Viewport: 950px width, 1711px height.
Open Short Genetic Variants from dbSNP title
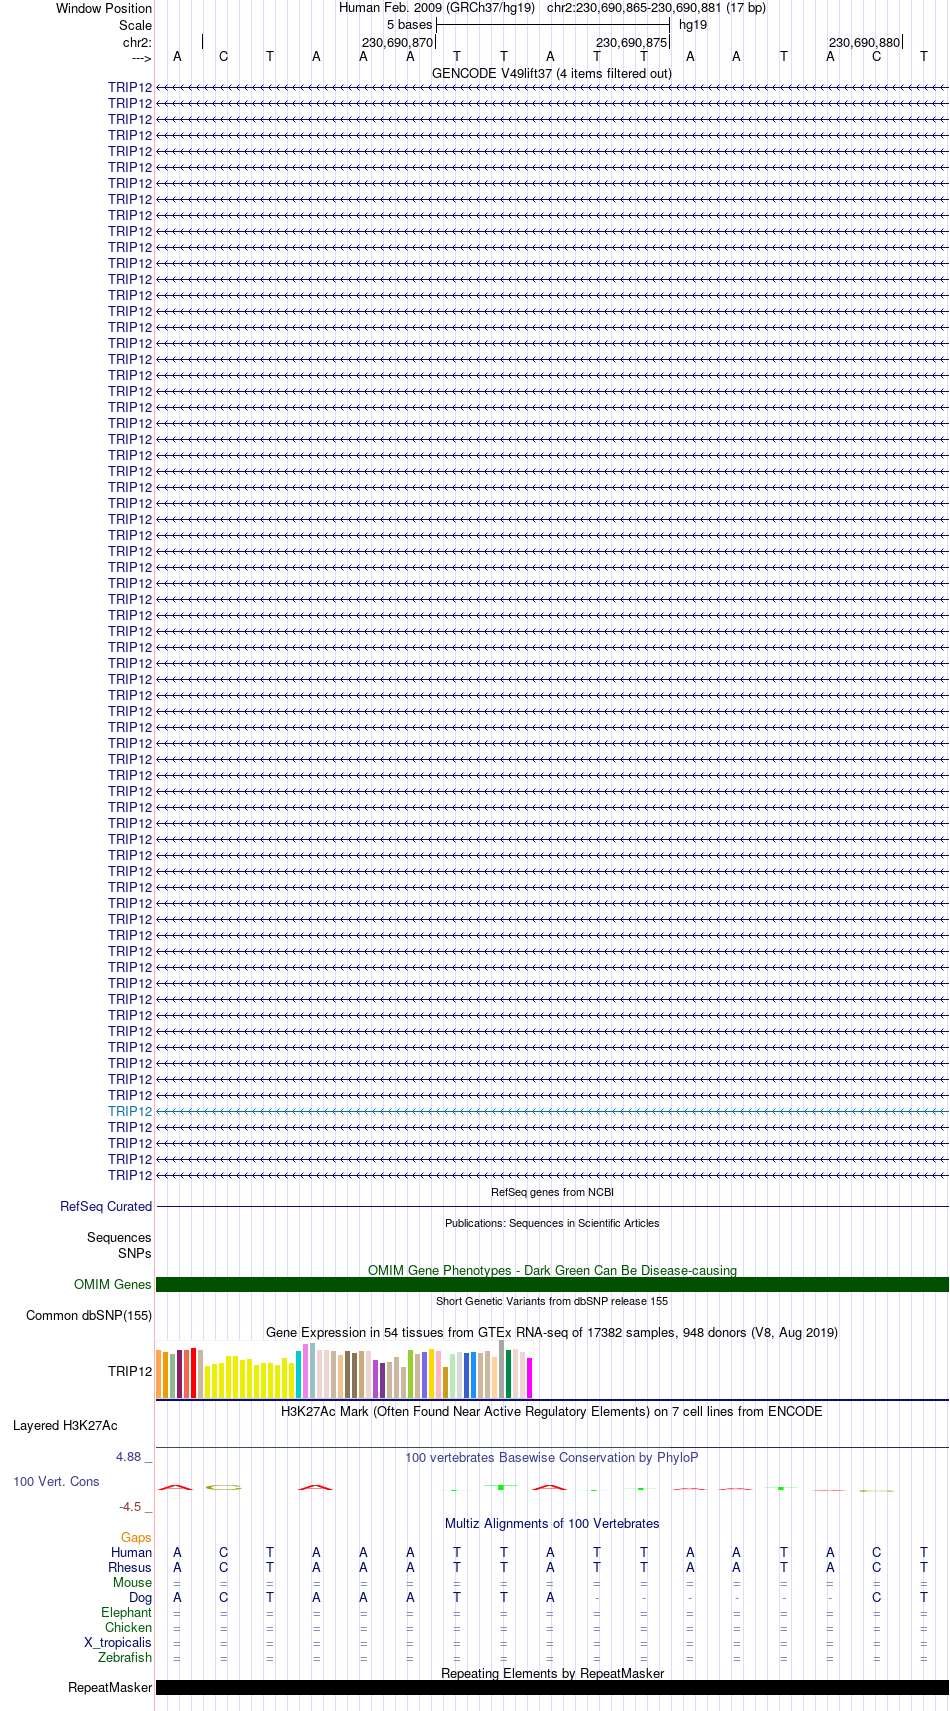pyautogui.click(x=552, y=1301)
